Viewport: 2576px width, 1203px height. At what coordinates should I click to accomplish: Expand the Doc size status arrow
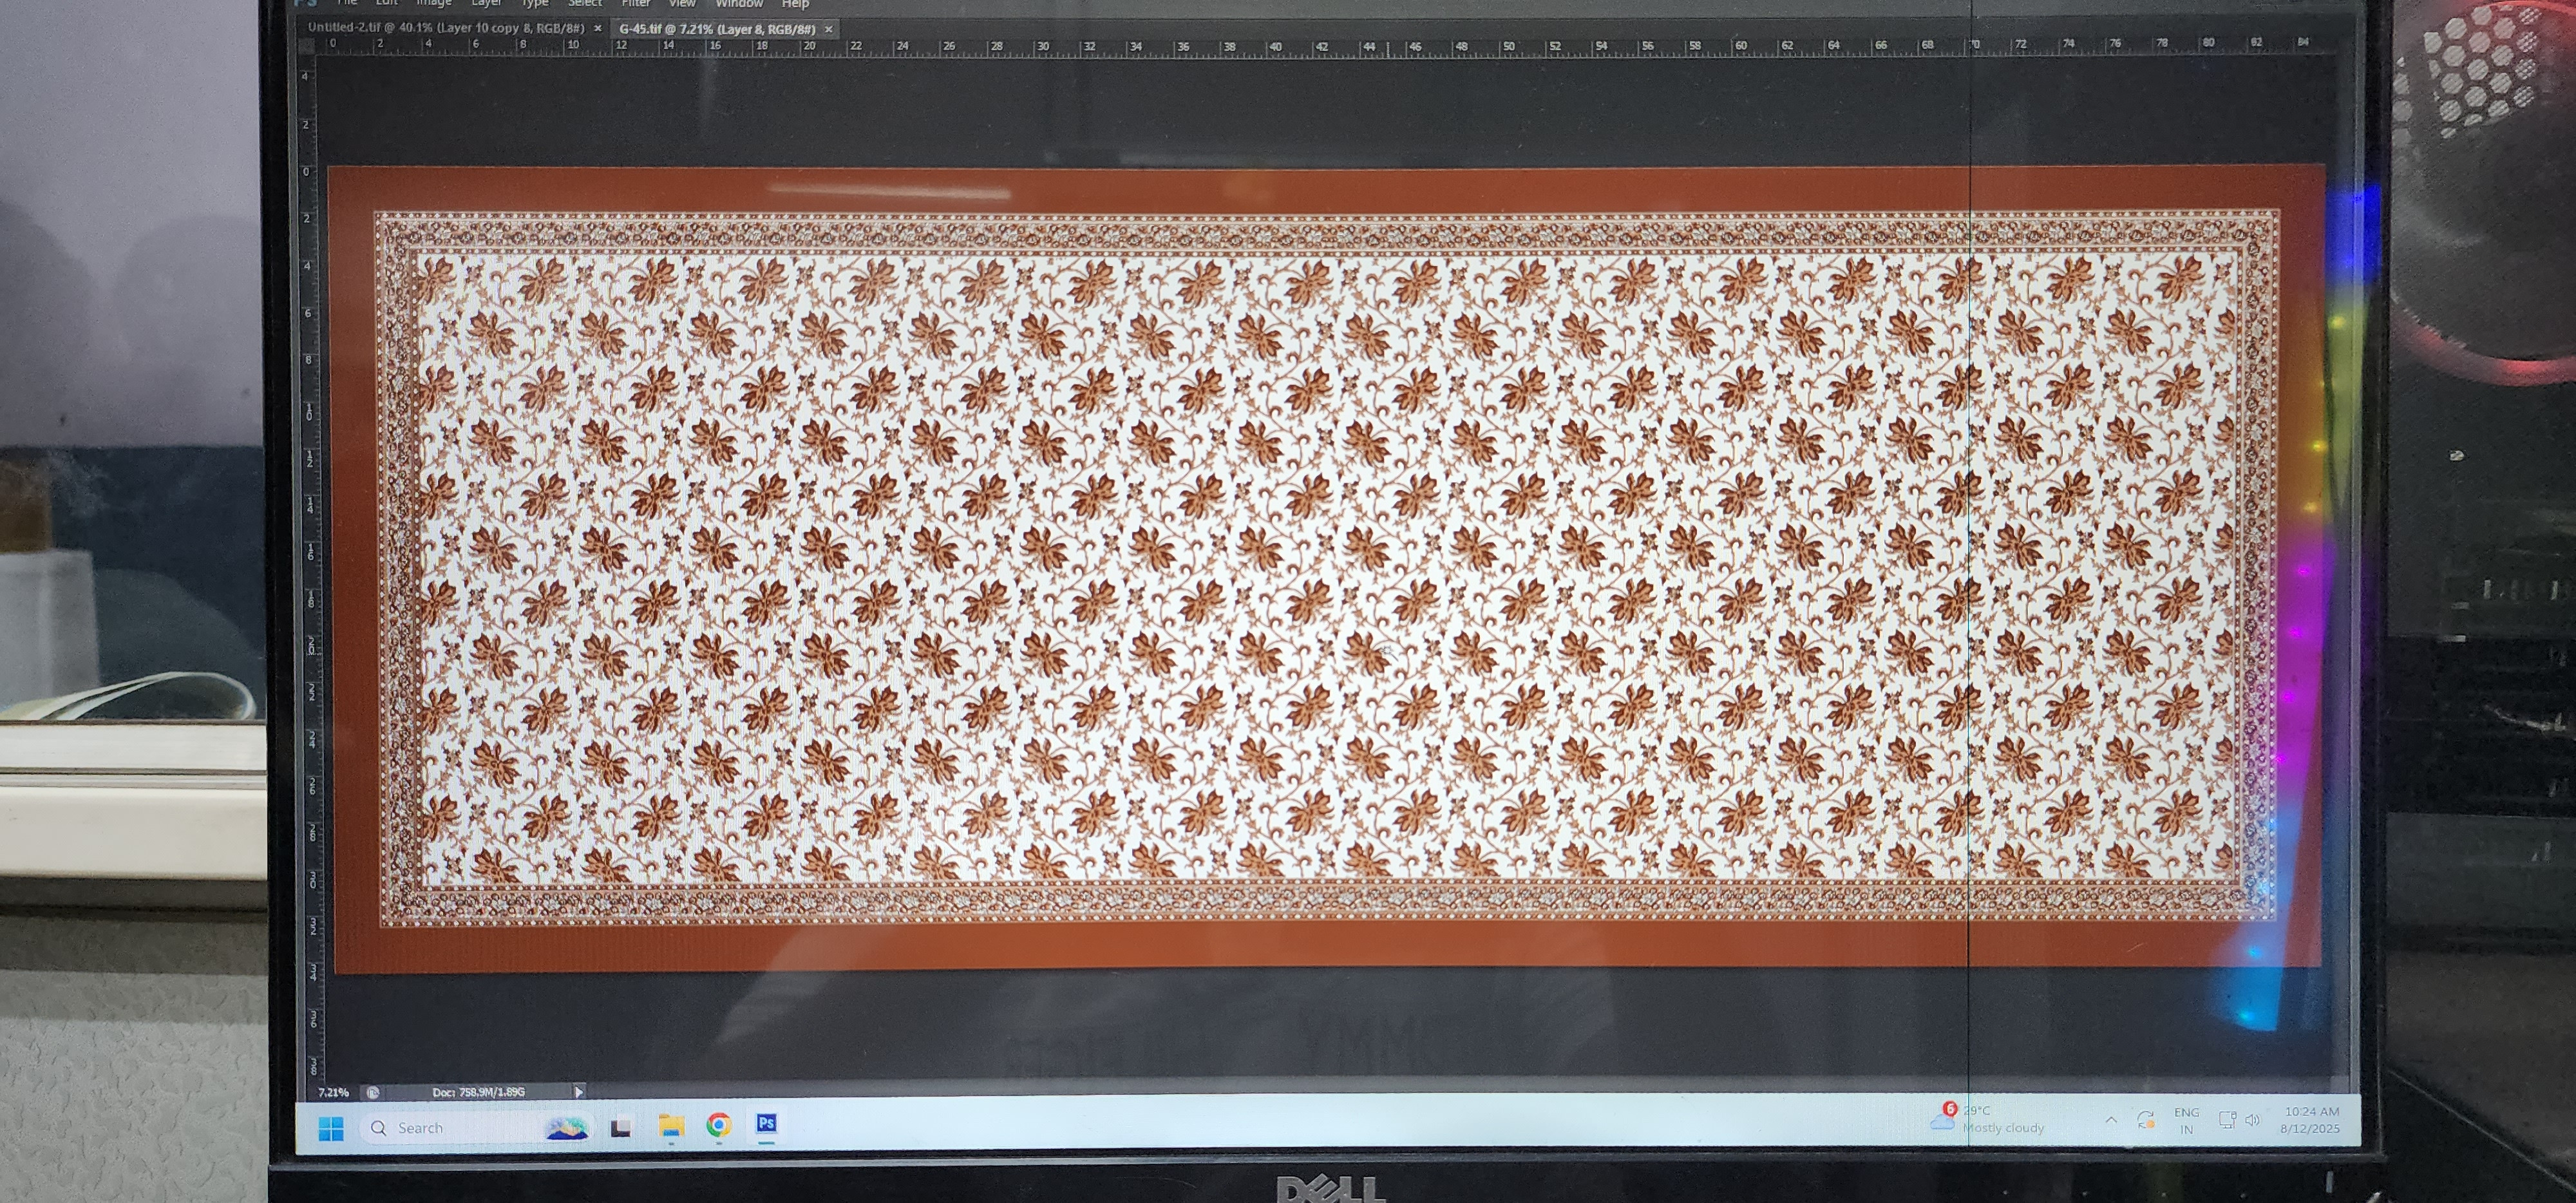click(579, 1092)
